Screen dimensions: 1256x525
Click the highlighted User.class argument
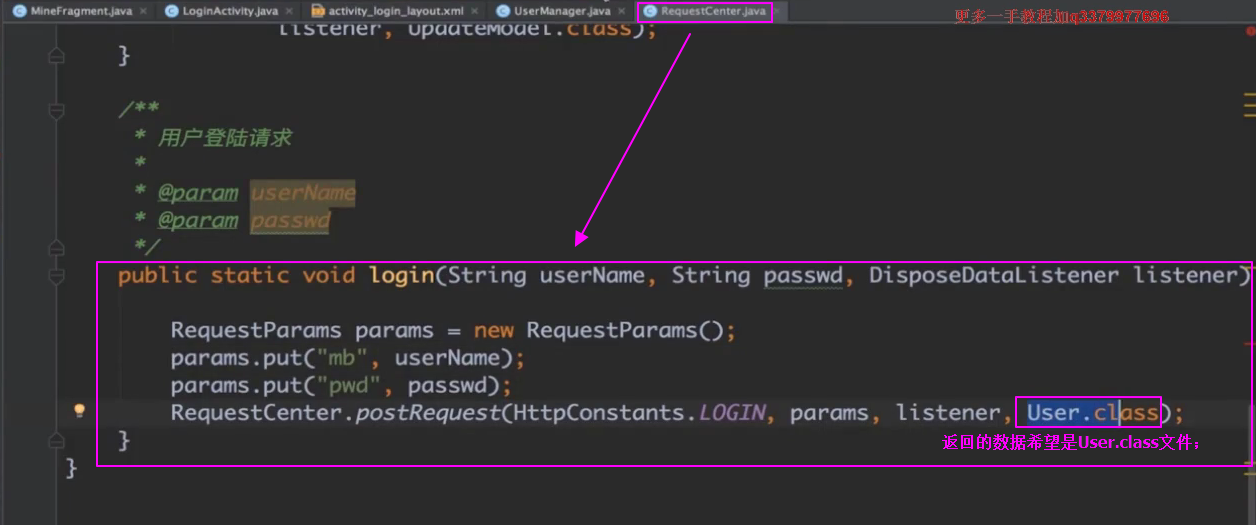1092,413
